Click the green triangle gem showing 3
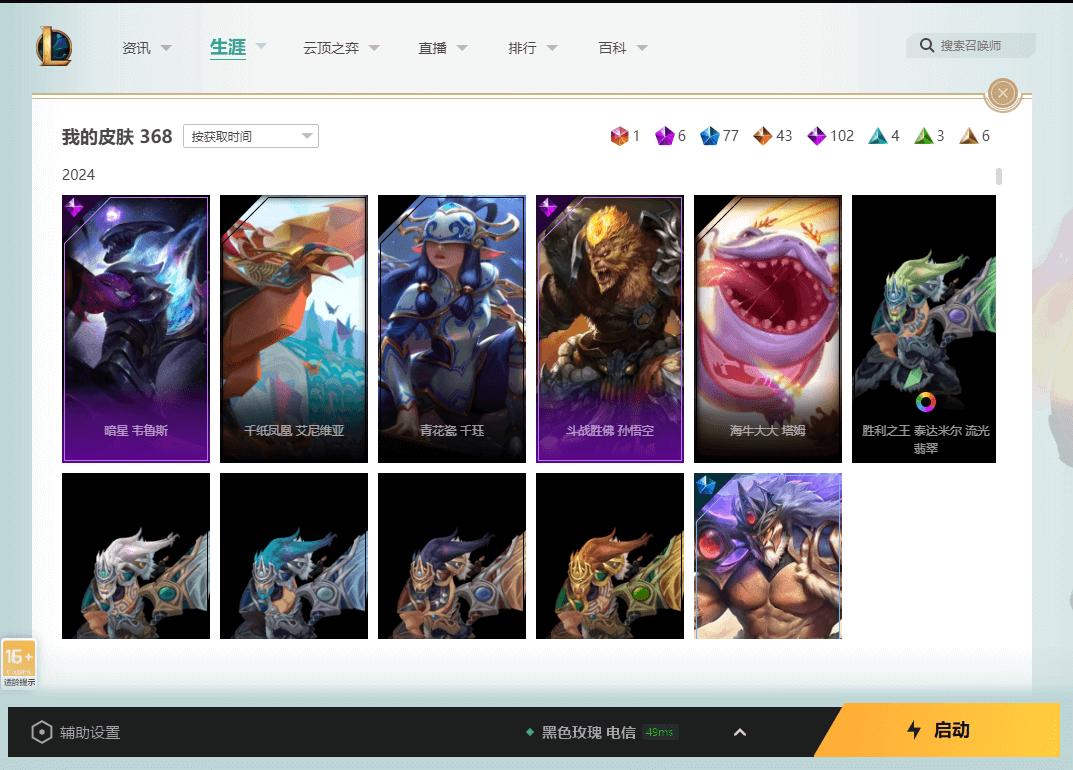Screen dimensions: 1073x770 924,136
